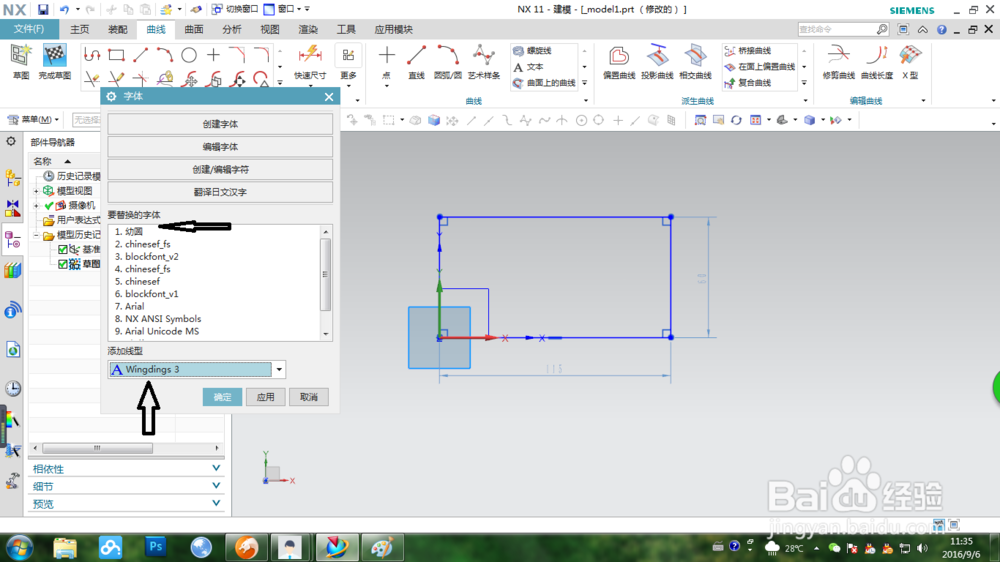Toggle the 基准 datum checkbox in the model history
The image size is (1000, 562).
[x=62, y=249]
